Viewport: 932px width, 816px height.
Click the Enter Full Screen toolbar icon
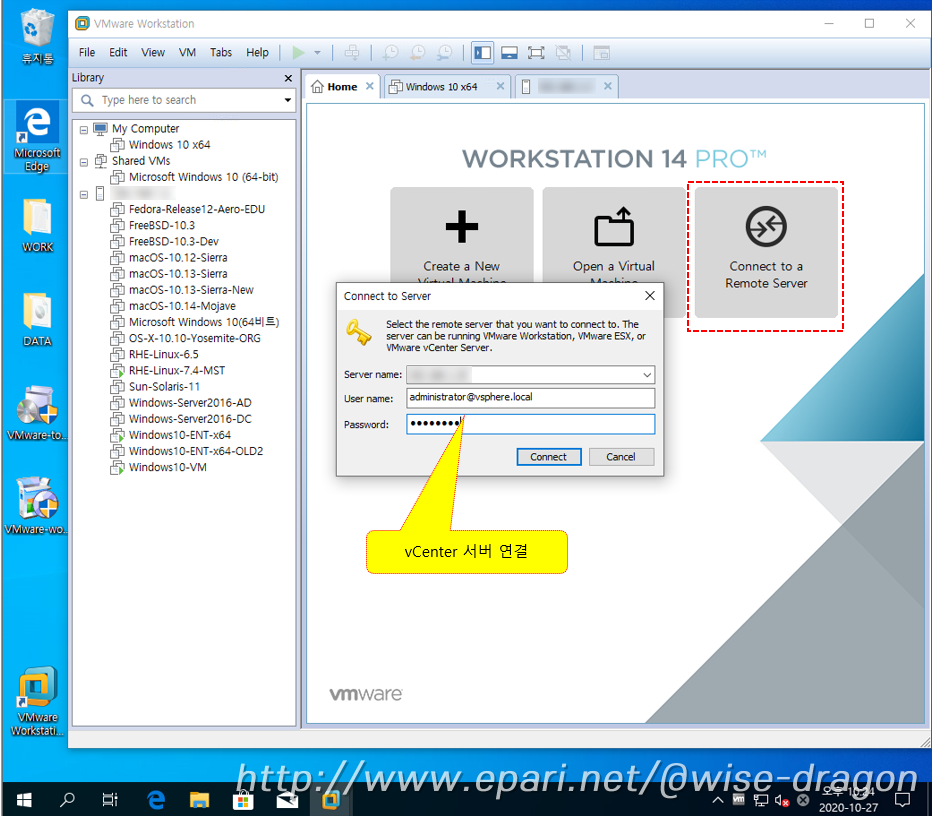click(536, 53)
